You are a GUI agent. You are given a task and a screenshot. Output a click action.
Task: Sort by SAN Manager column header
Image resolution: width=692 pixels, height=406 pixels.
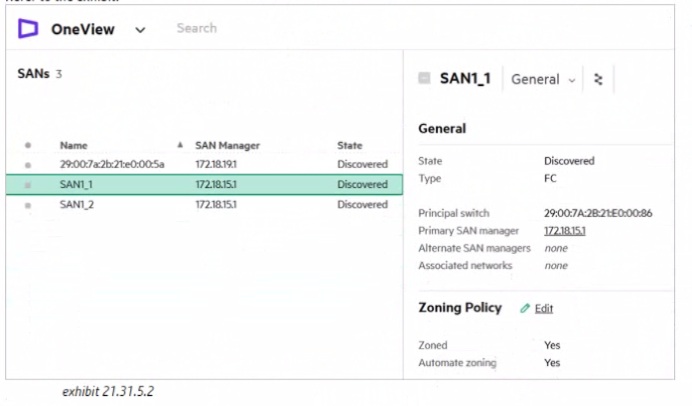click(x=227, y=145)
